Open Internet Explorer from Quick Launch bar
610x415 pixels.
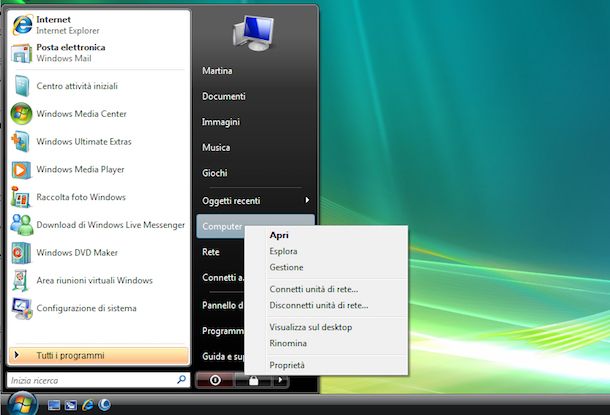pyautogui.click(x=88, y=405)
